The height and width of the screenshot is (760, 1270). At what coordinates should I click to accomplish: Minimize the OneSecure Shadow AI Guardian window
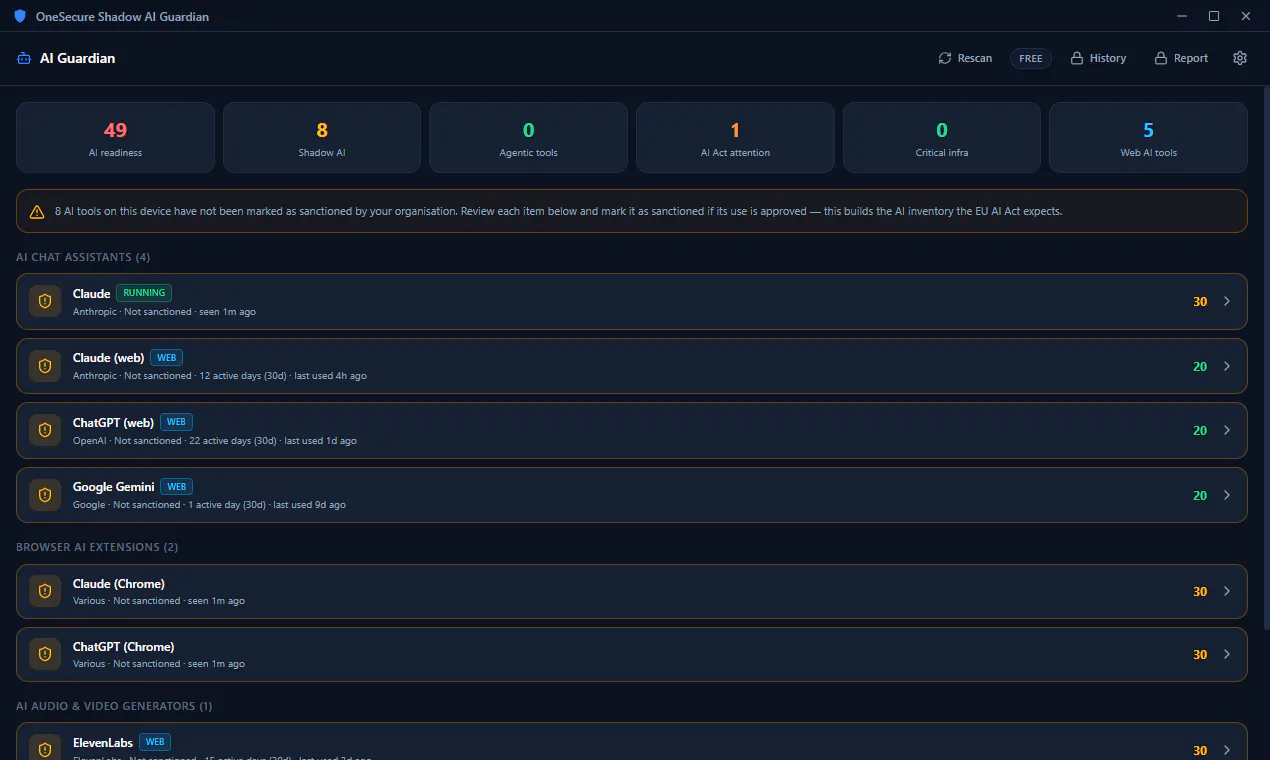coord(1182,16)
